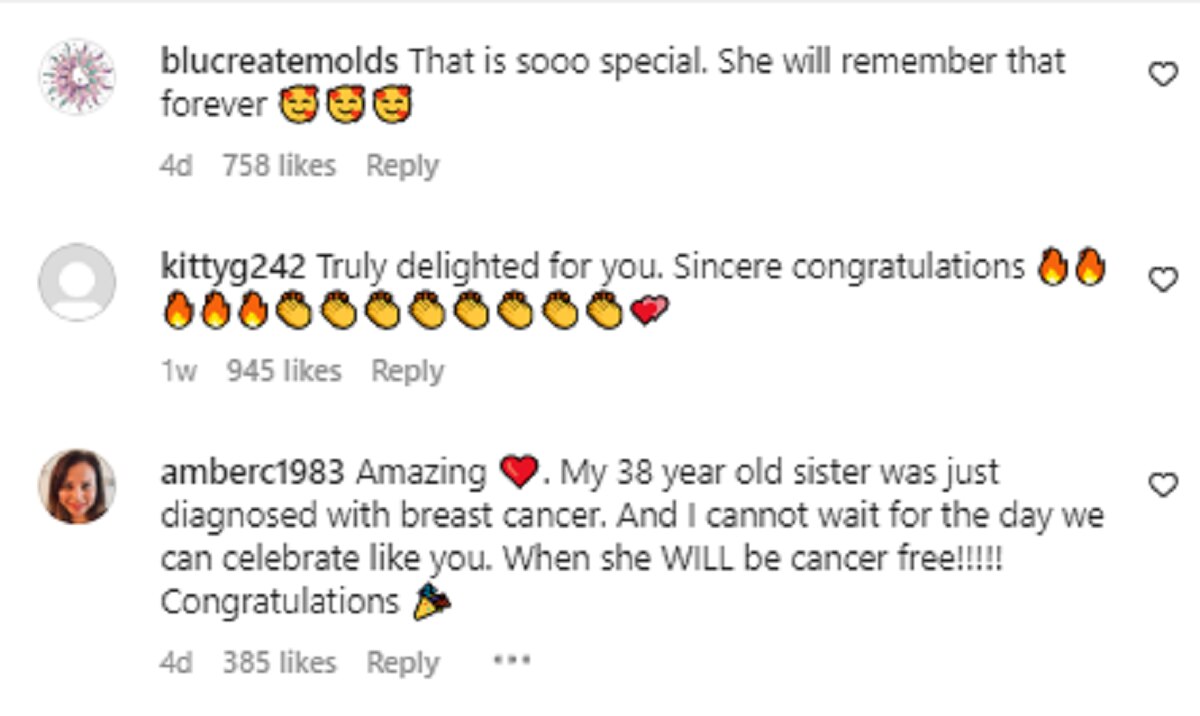
Task: View the 758 likes list
Action: (x=279, y=165)
